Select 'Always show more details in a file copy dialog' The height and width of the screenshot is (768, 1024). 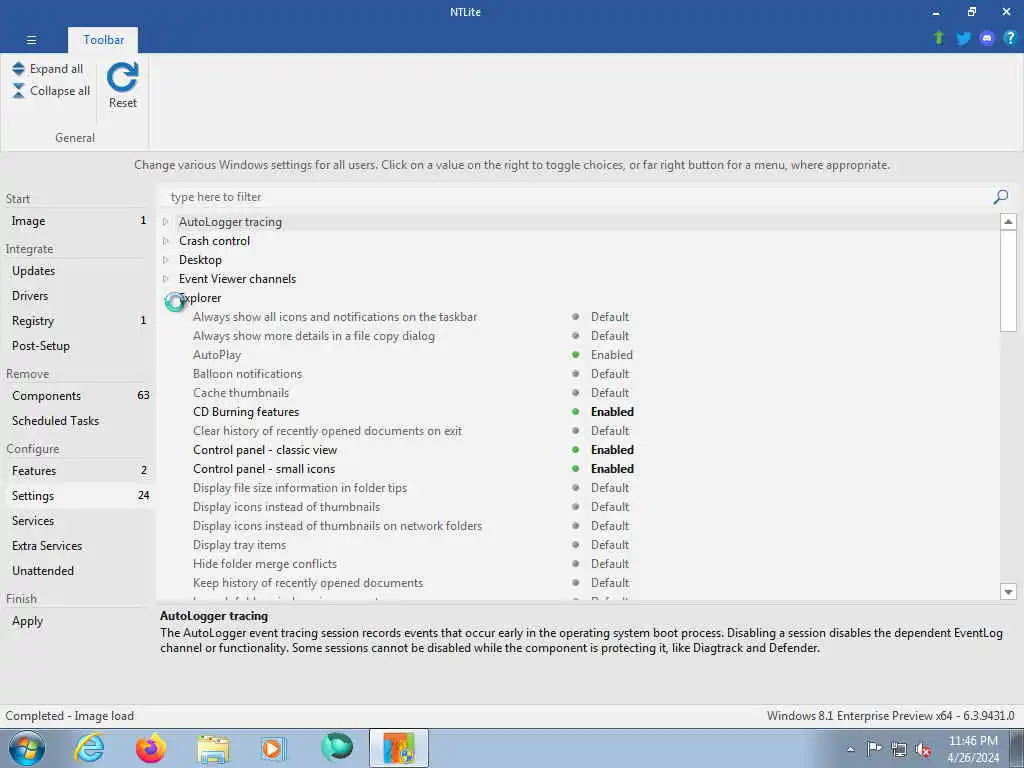point(313,336)
